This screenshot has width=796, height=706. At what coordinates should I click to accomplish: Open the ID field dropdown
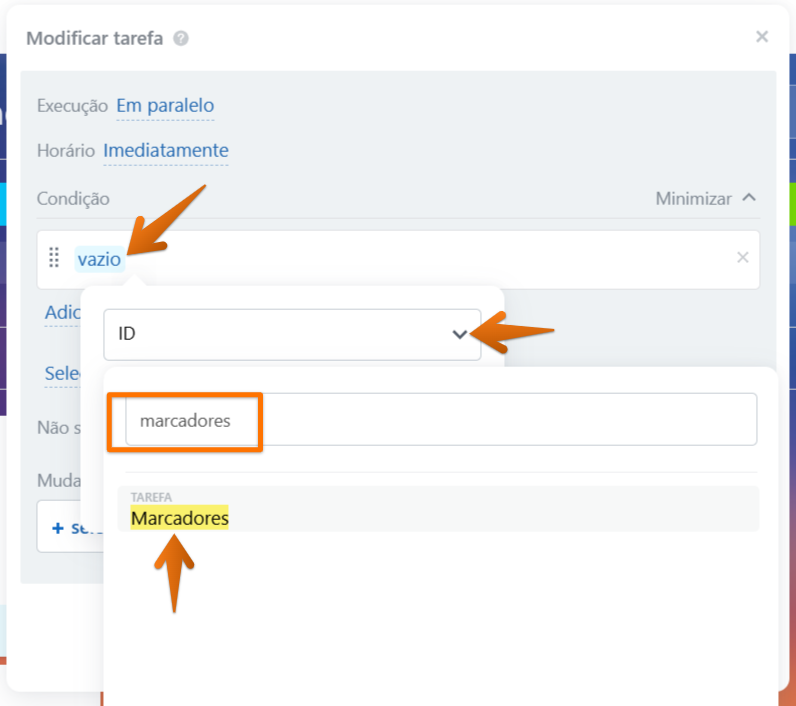click(x=292, y=334)
